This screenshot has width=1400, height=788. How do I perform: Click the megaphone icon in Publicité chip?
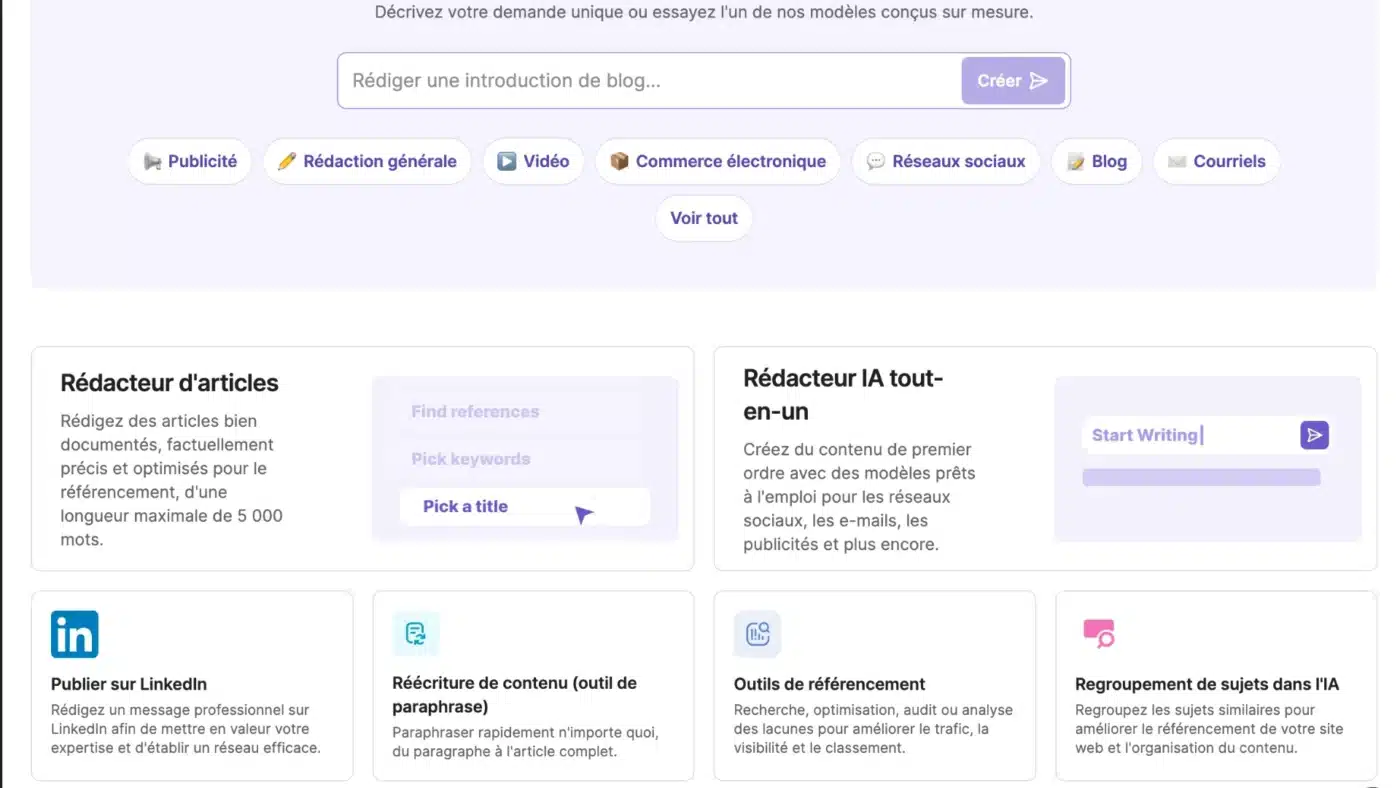153,162
